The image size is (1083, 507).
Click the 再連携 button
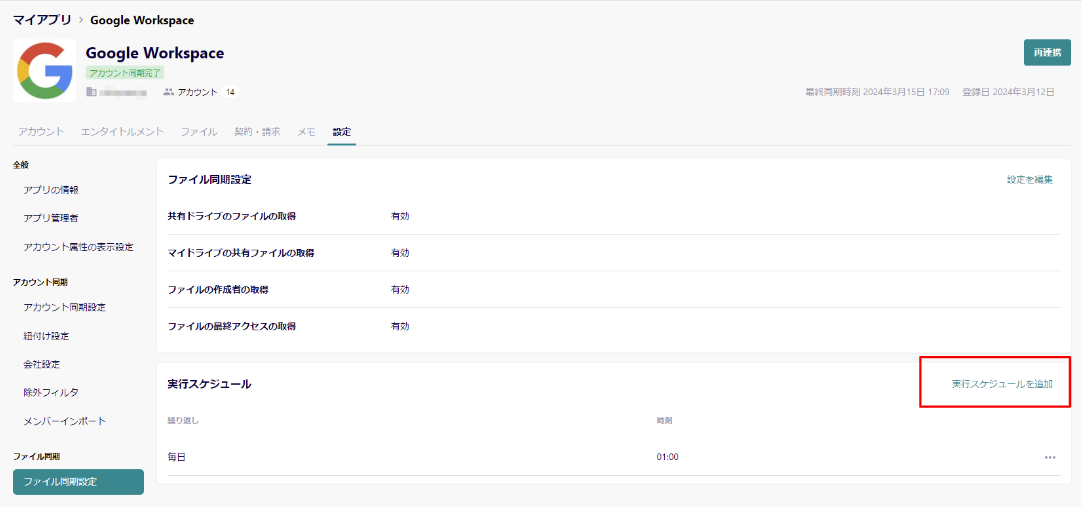1047,52
